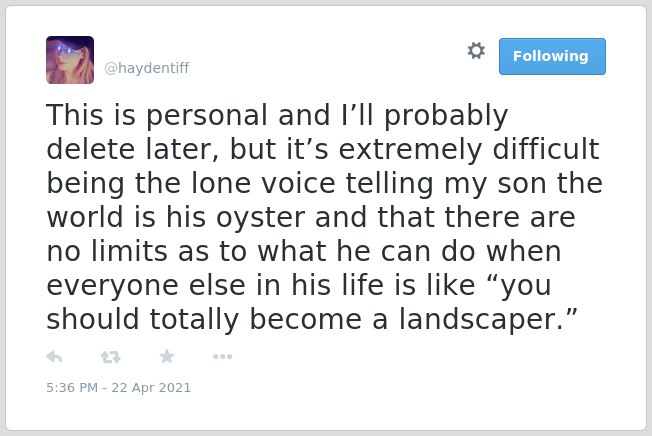Reply to the tweet with the arrow icon
Viewport: 652px width, 436px height.
pyautogui.click(x=54, y=357)
